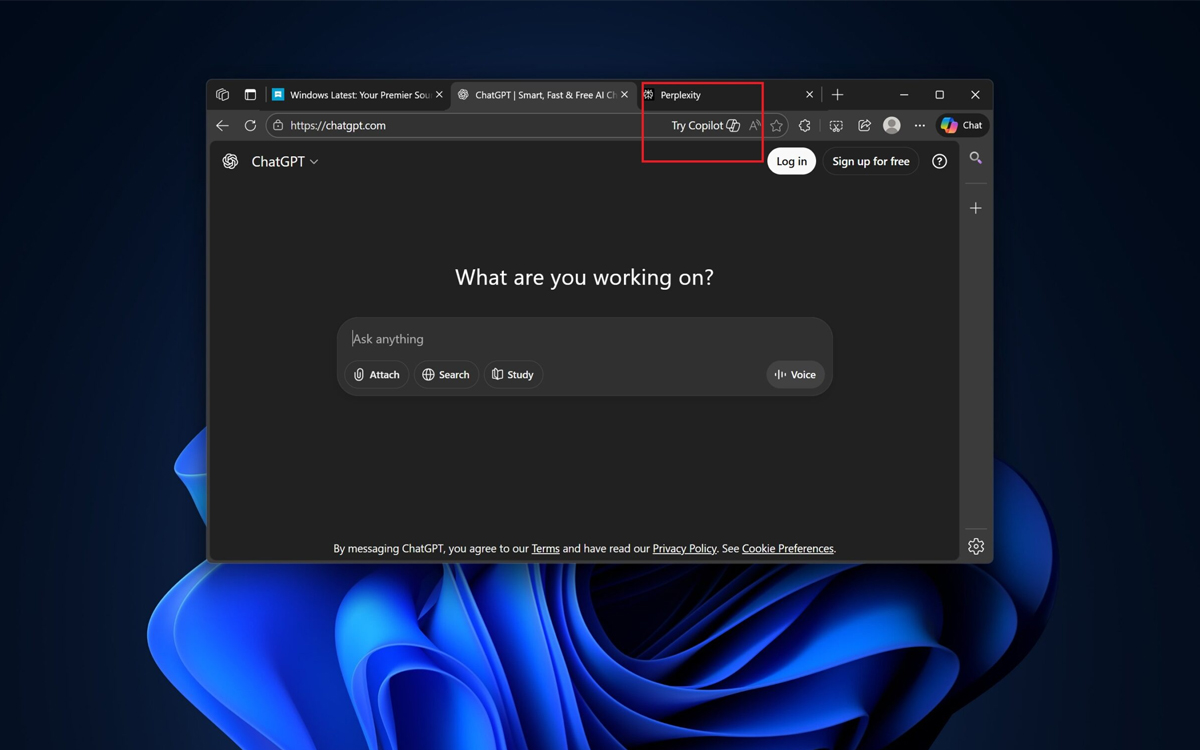The image size is (1200, 750).
Task: Click the Ask anything input field
Action: 584,339
